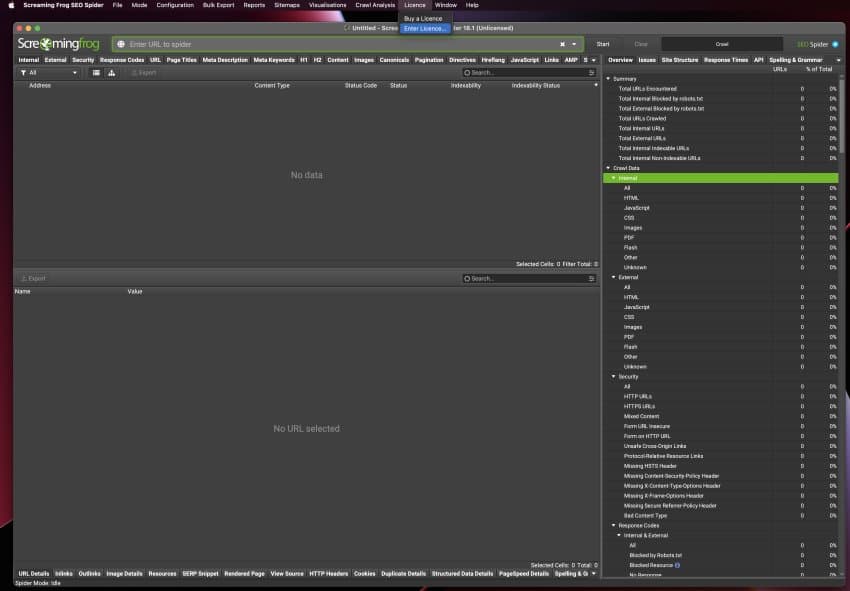Collapse the Crawl Data section

point(608,168)
